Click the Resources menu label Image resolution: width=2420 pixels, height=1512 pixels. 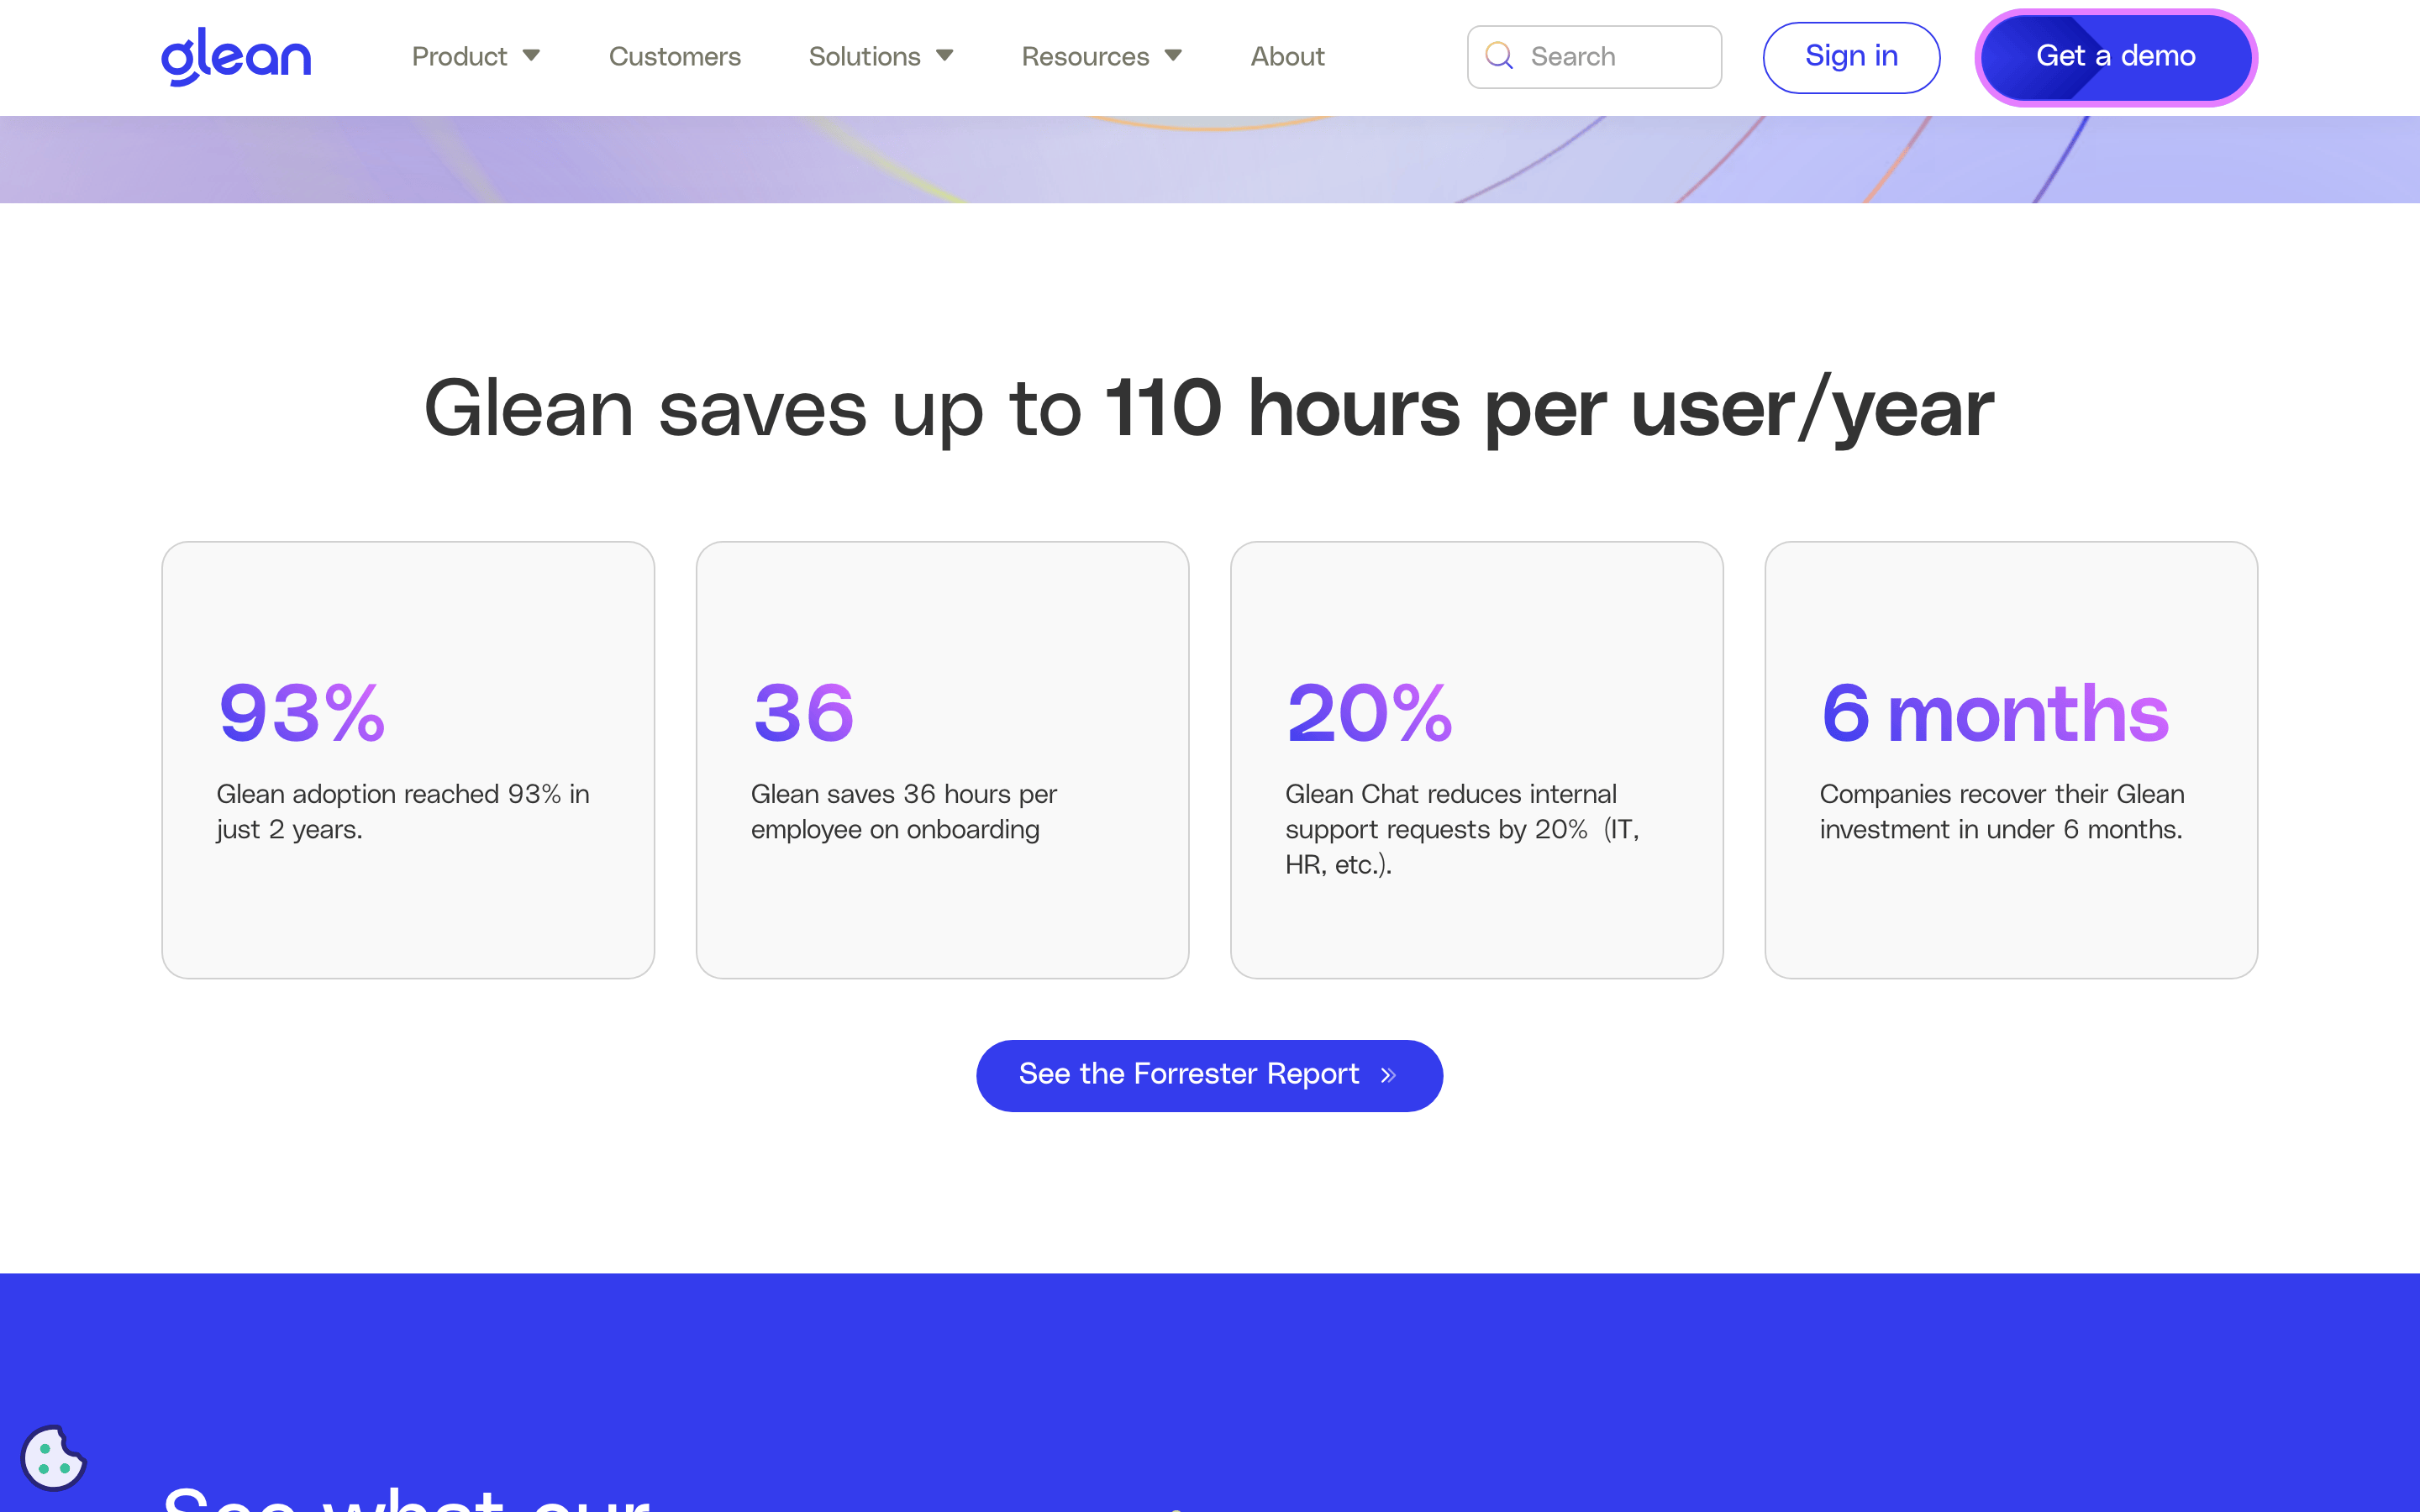pos(1085,57)
